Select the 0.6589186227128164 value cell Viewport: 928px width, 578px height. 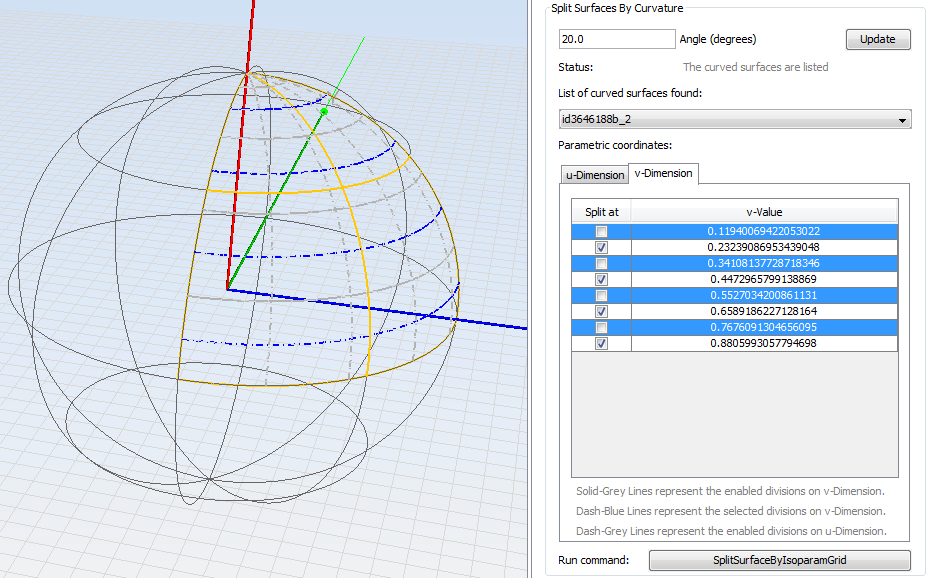764,311
